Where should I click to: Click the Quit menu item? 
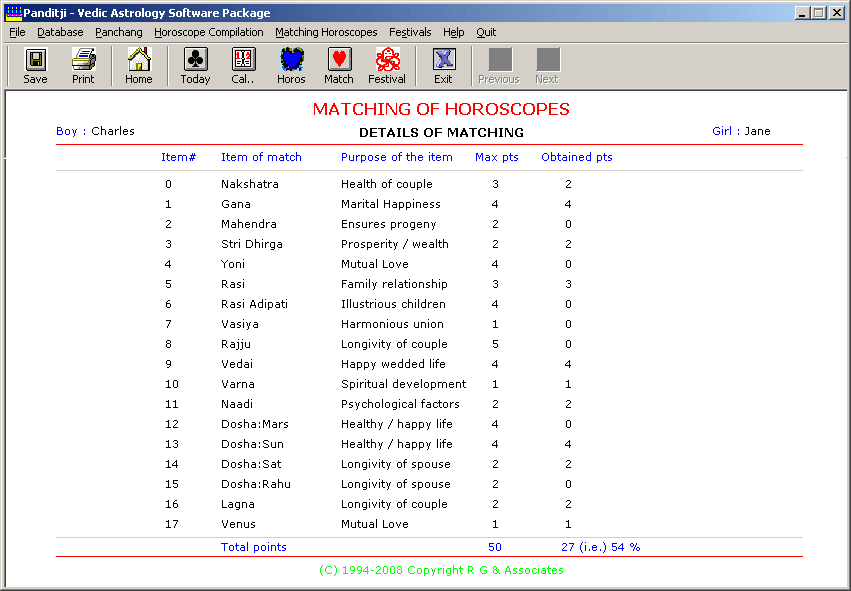tap(486, 32)
